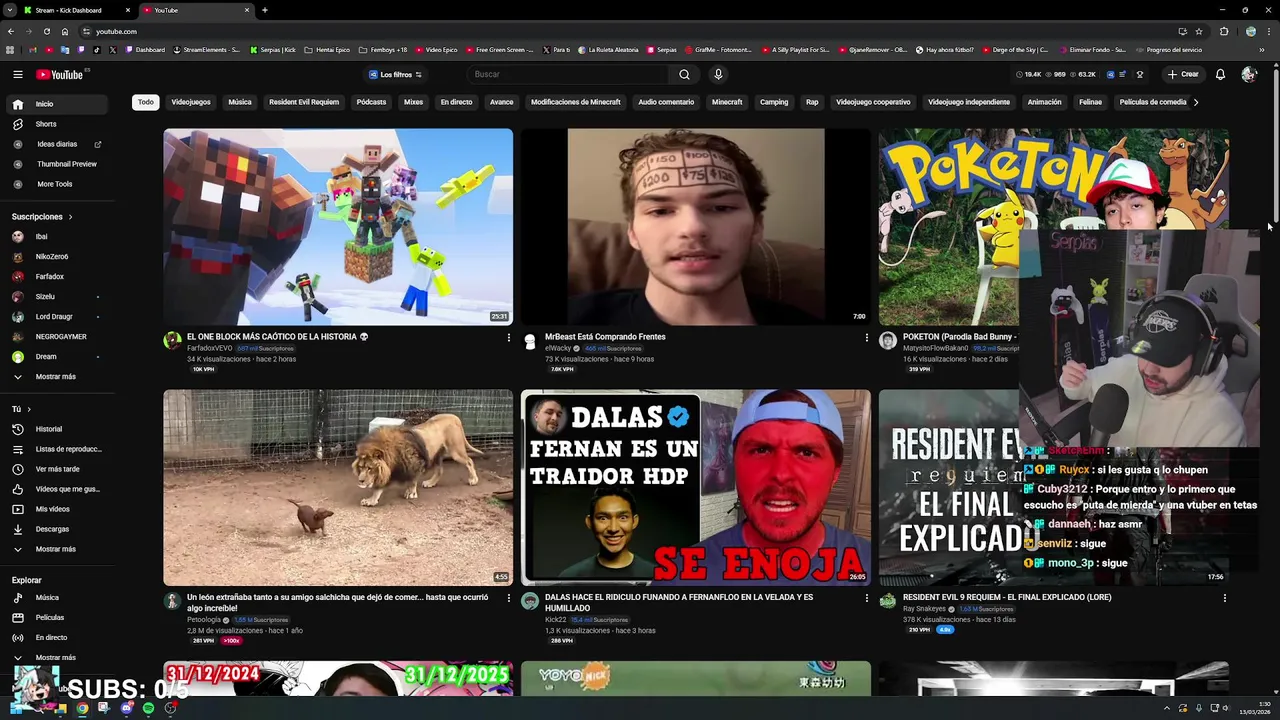Image resolution: width=1280 pixels, height=720 pixels.
Task: Open Ideas diarias extension link
Action: 56,144
